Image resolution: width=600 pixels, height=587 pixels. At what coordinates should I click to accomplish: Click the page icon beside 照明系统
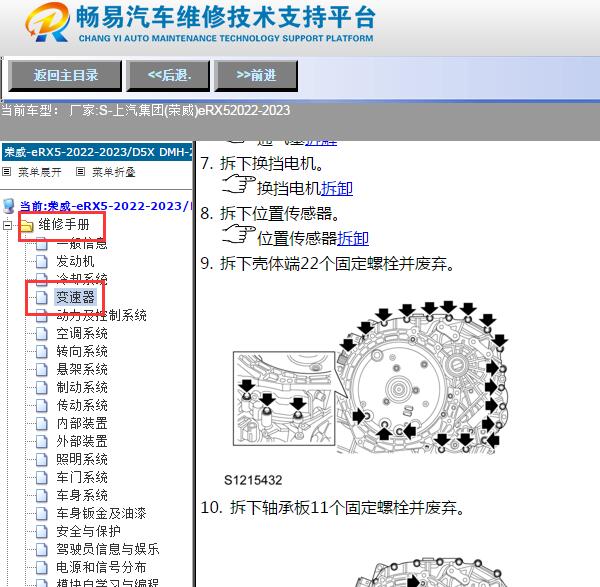click(42, 460)
